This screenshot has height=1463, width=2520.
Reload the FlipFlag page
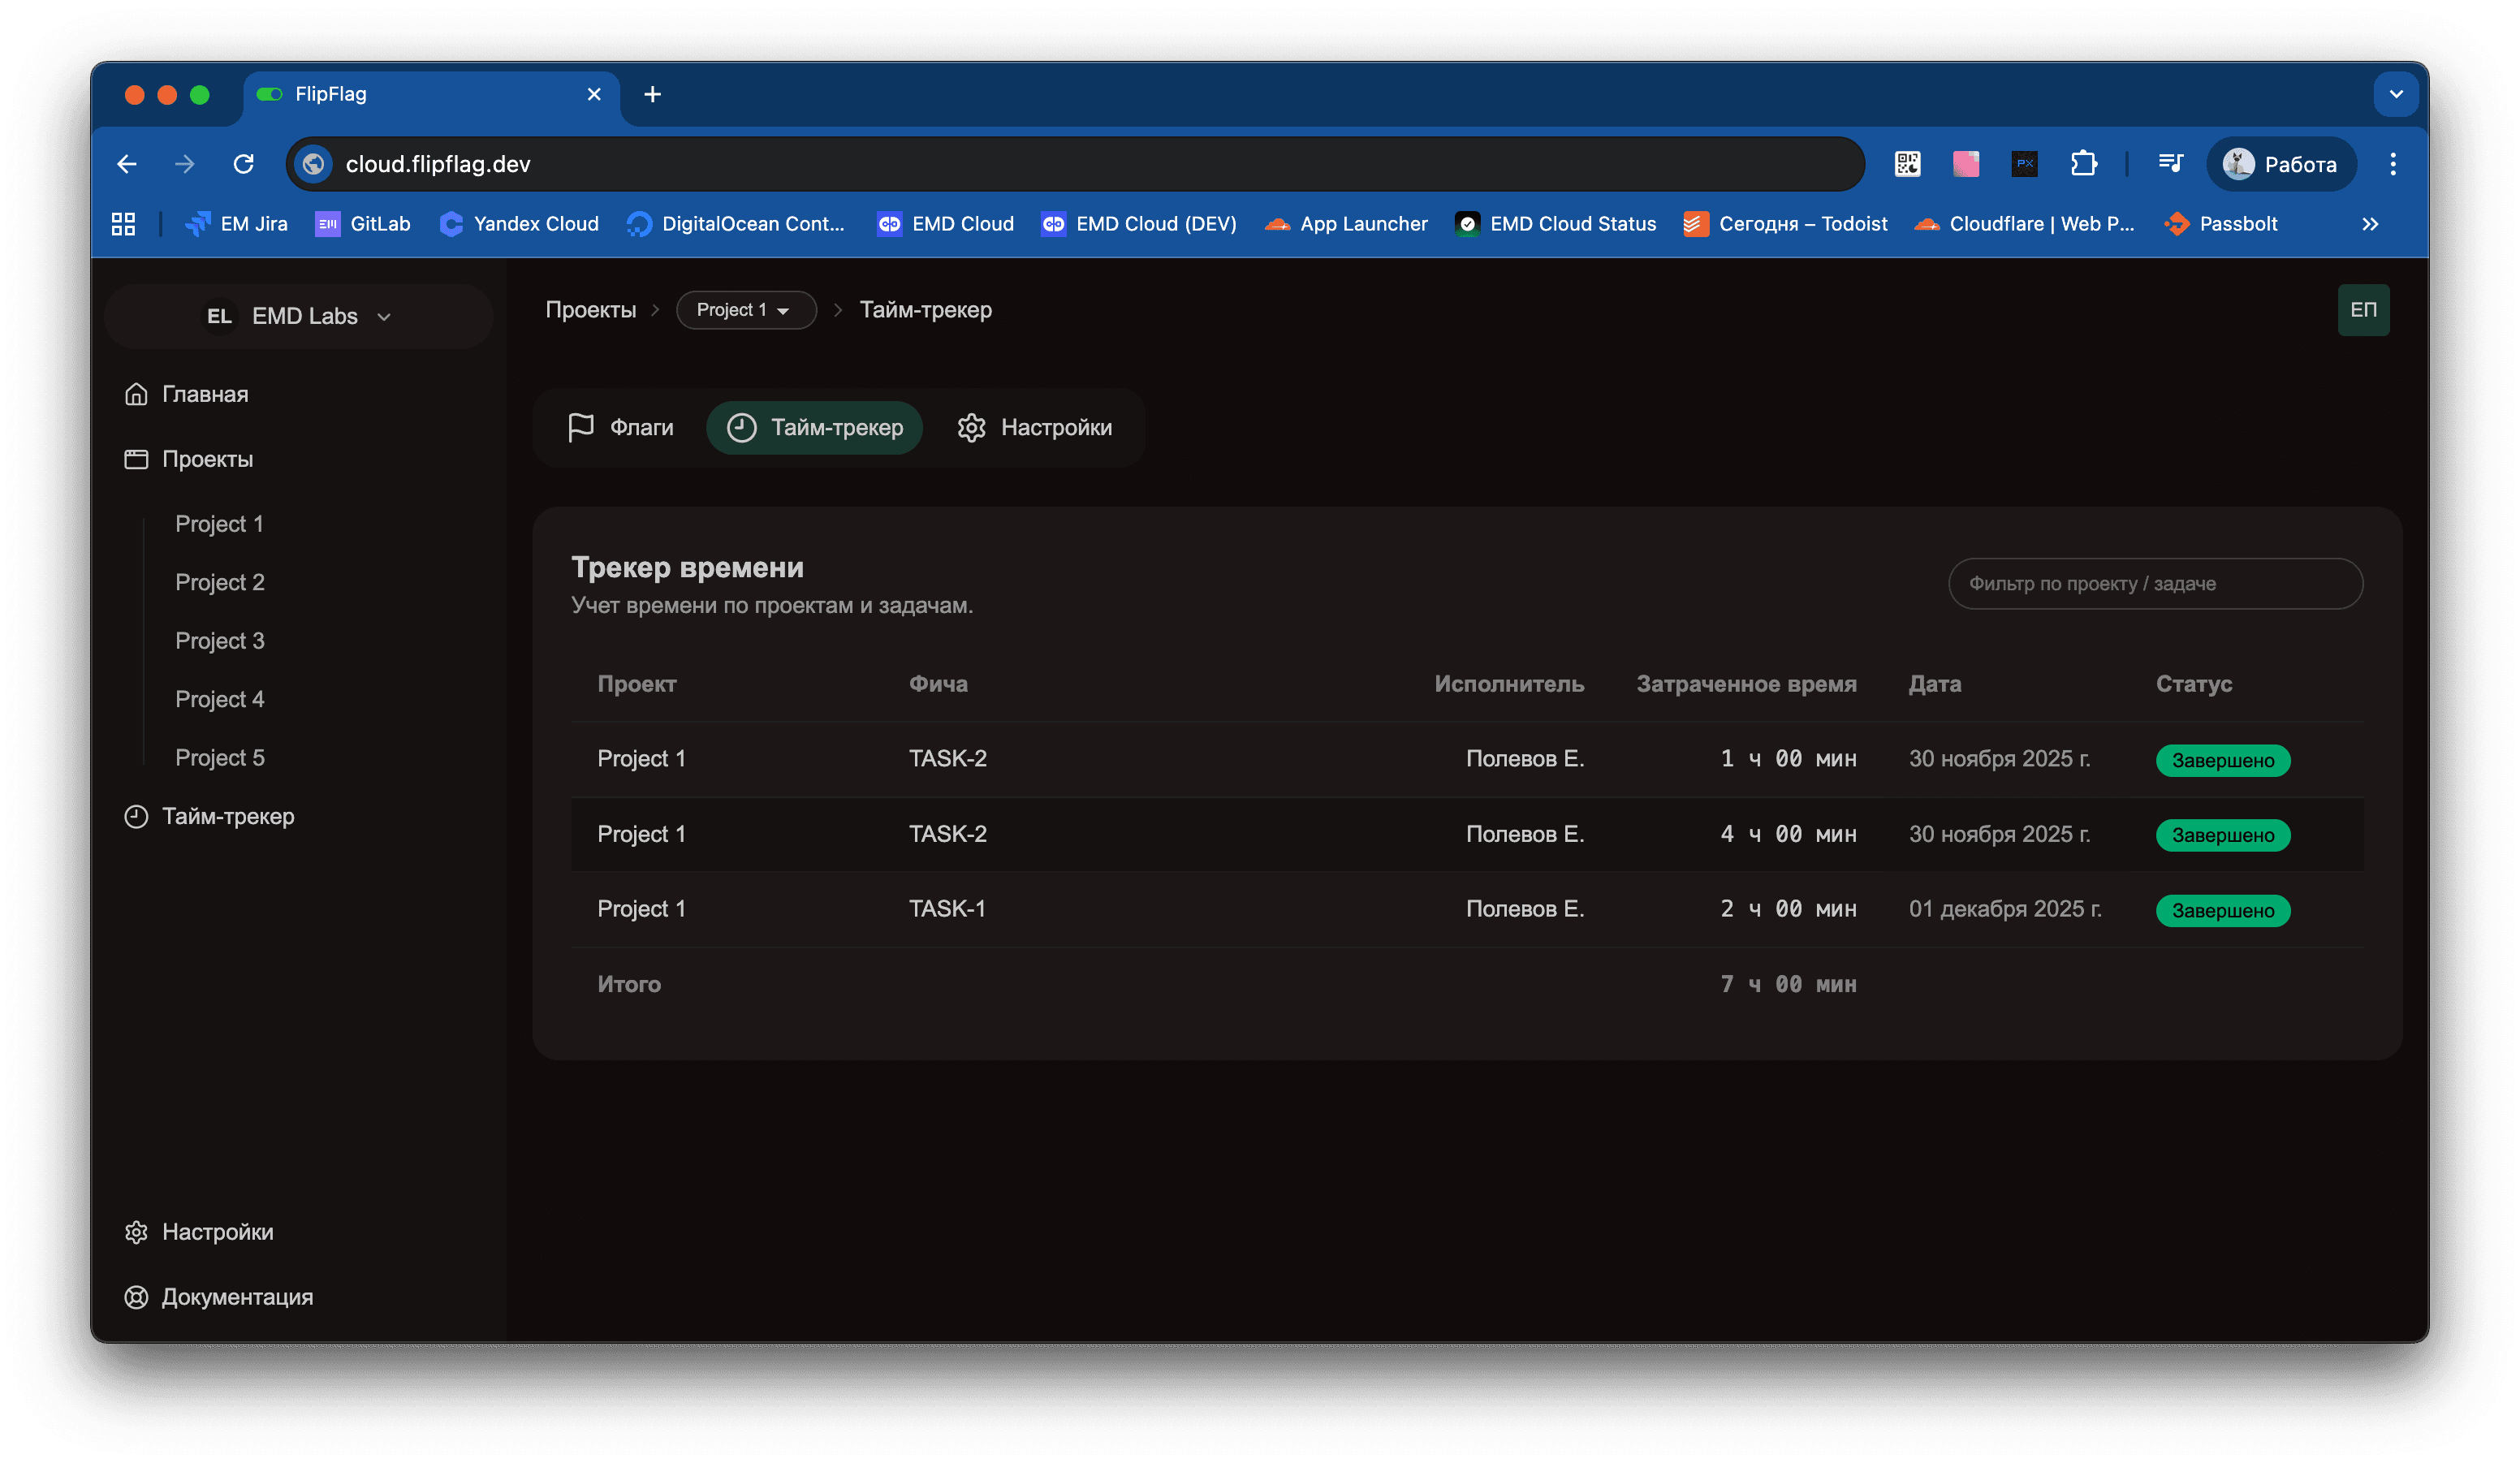point(243,164)
